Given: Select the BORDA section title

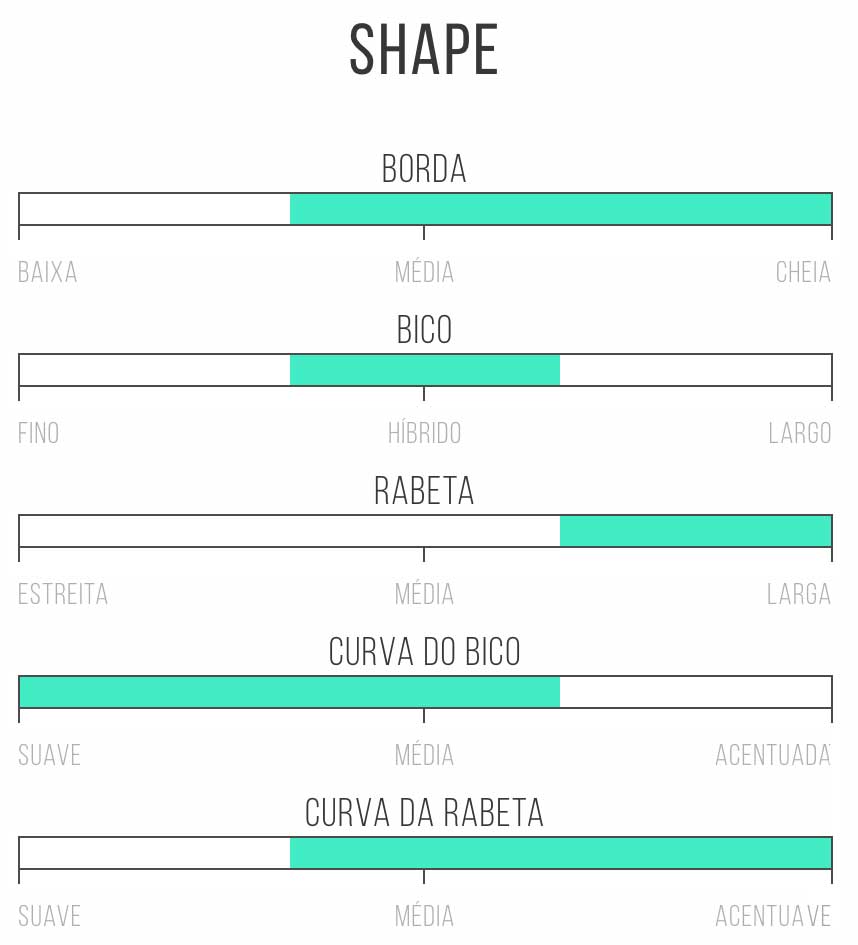Looking at the screenshot, I should [x=424, y=169].
